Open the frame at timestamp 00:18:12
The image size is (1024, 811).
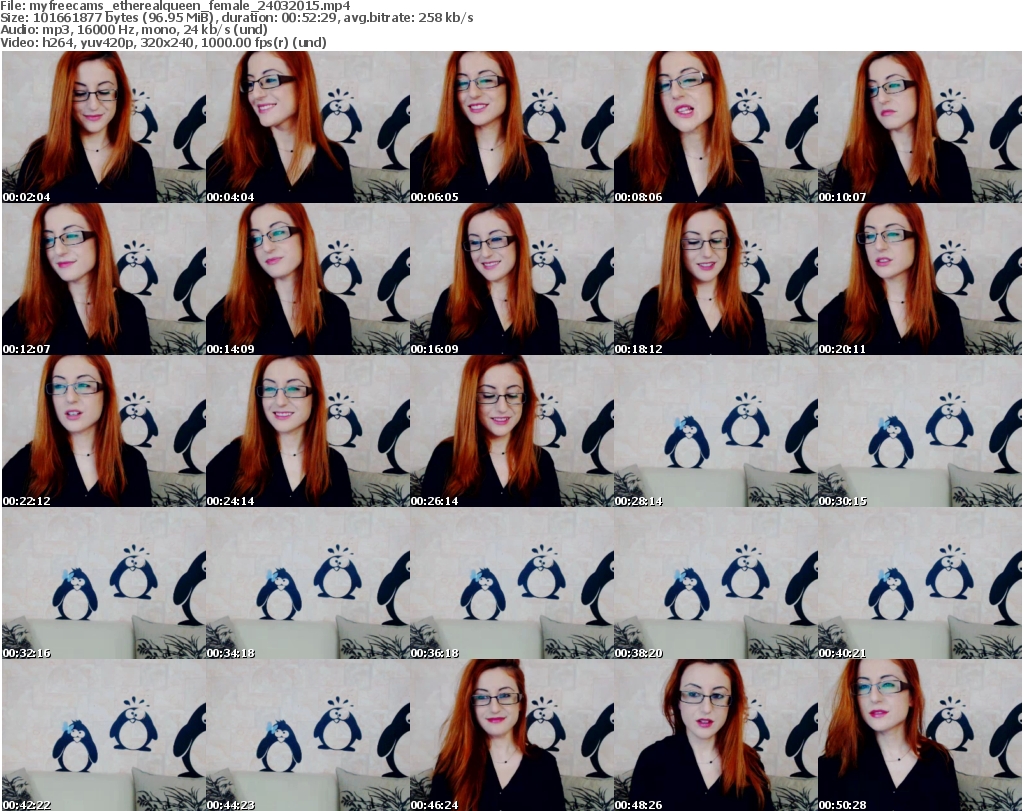click(715, 279)
